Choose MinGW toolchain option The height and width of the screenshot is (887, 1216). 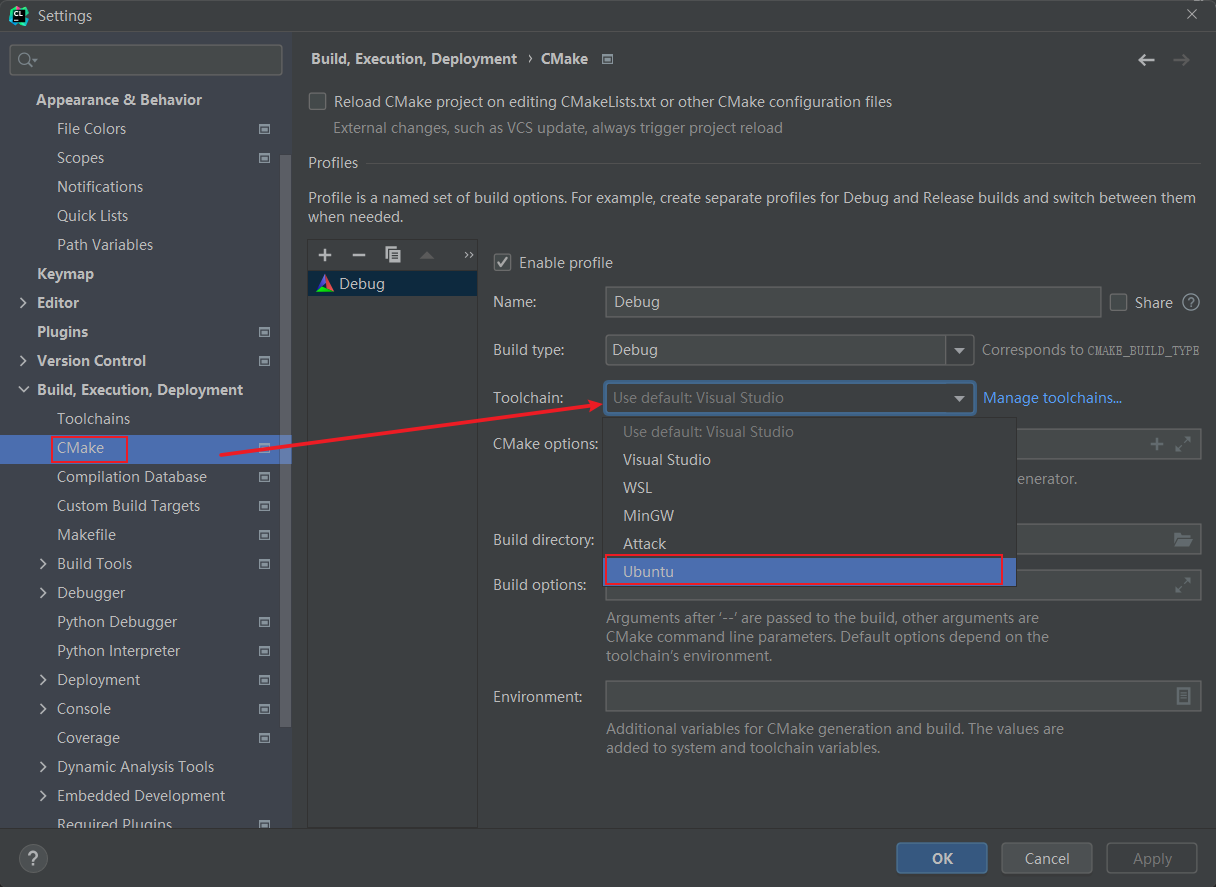point(810,516)
